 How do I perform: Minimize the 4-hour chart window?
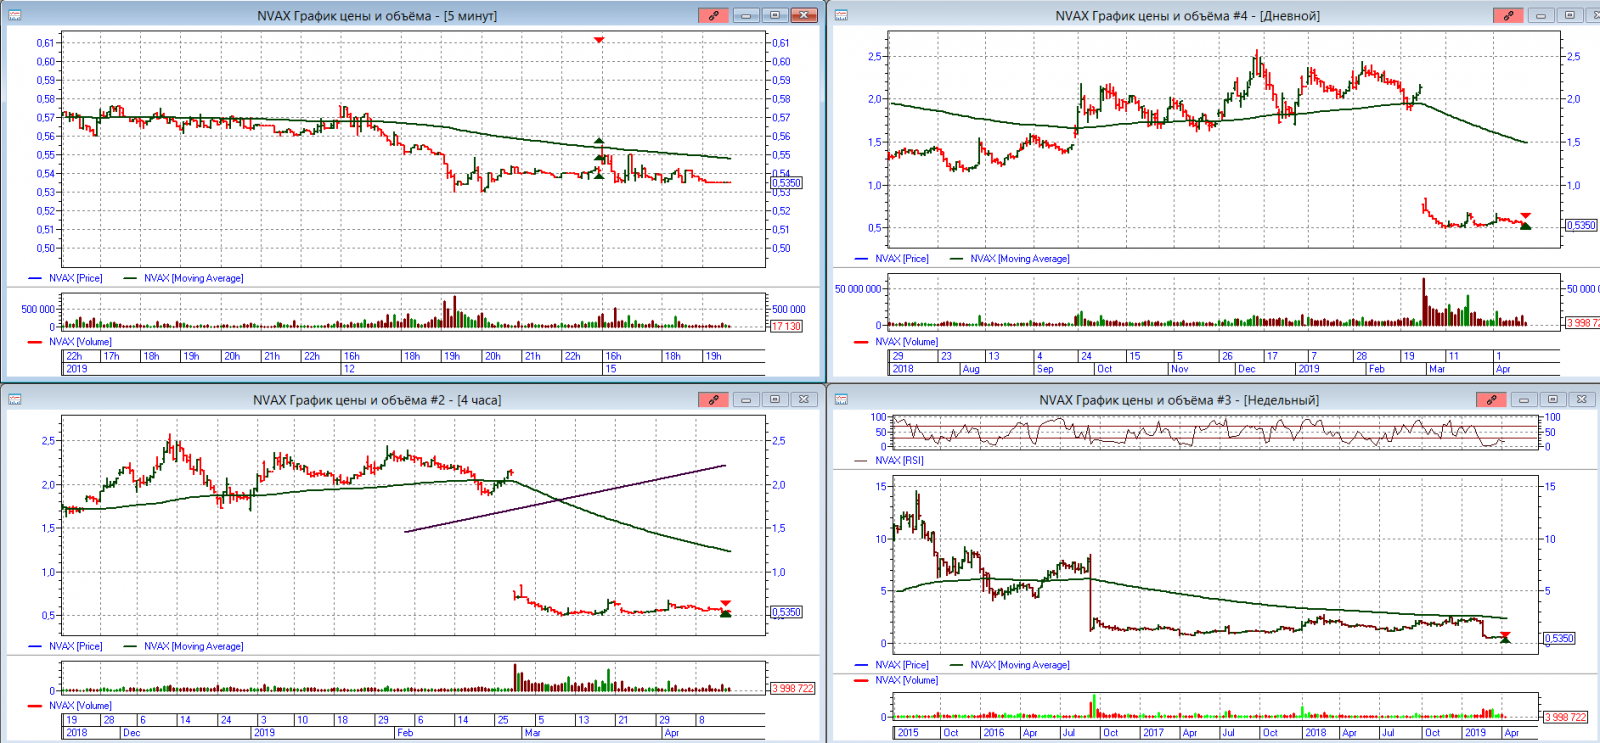pyautogui.click(x=745, y=399)
